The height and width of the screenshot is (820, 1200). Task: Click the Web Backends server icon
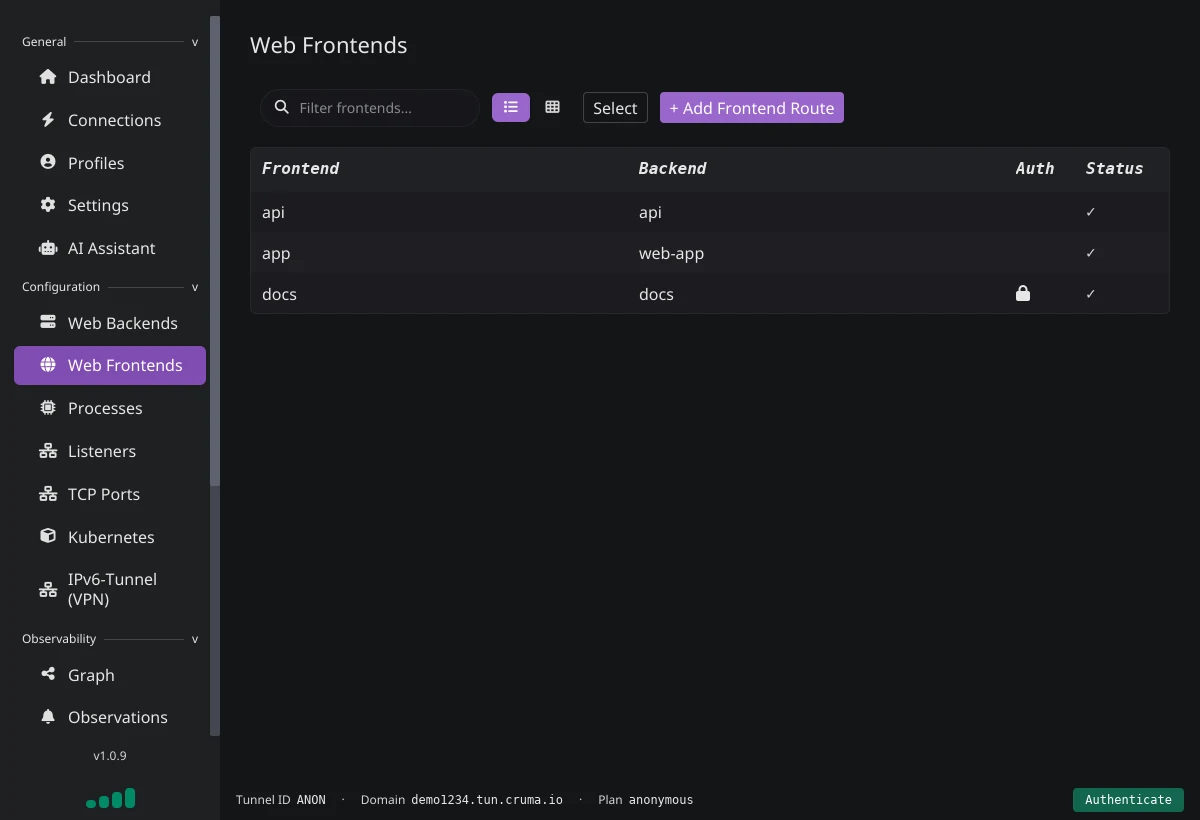(x=47, y=322)
